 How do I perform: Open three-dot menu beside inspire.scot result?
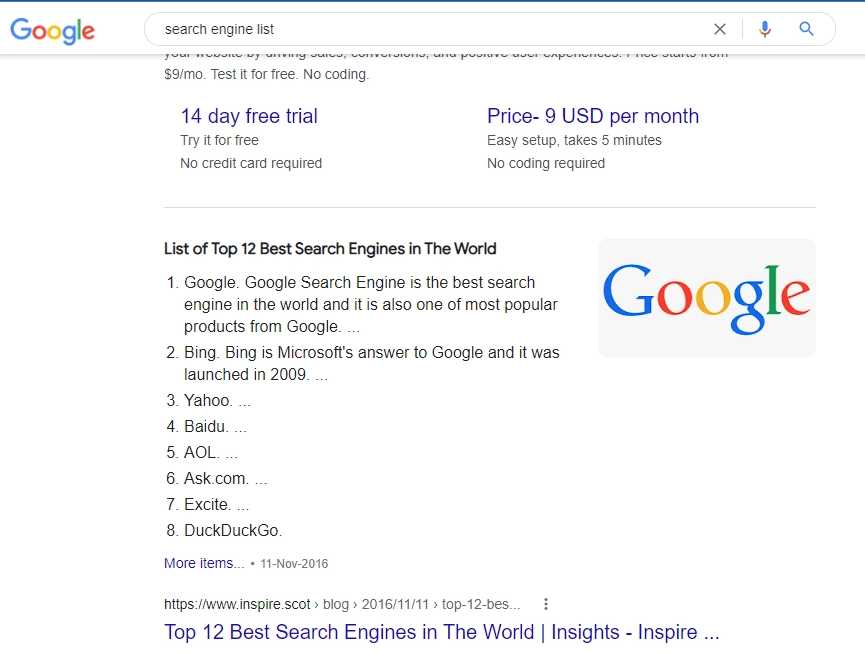click(546, 604)
